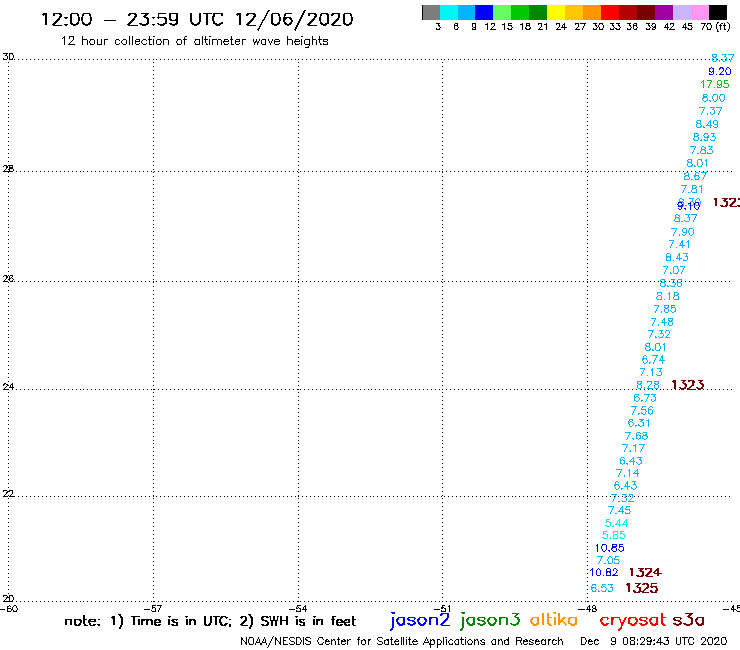Click the note about UTC and SWH feet
Viewport: 740px width, 650px height.
click(x=210, y=621)
